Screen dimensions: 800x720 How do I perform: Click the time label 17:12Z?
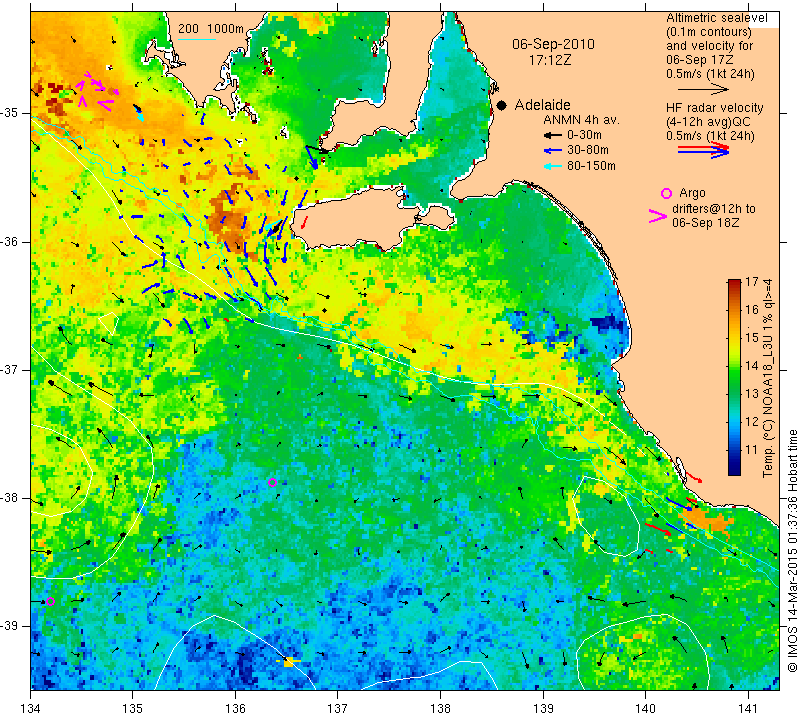550,60
